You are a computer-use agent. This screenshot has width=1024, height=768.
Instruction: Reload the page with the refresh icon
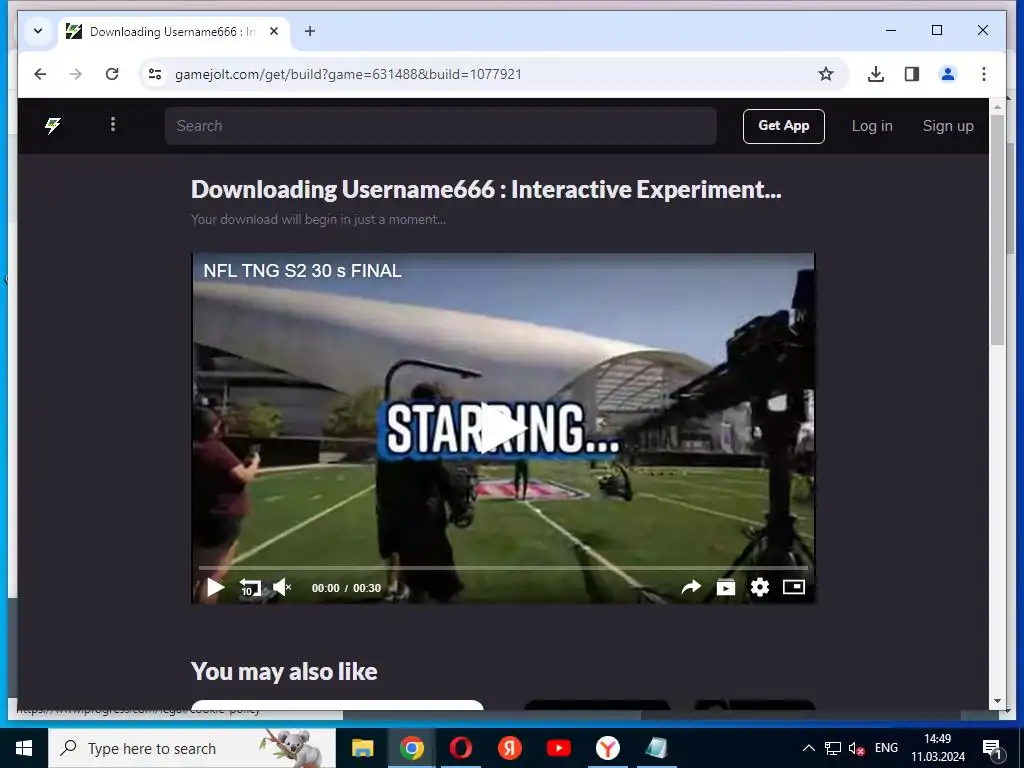coord(112,74)
